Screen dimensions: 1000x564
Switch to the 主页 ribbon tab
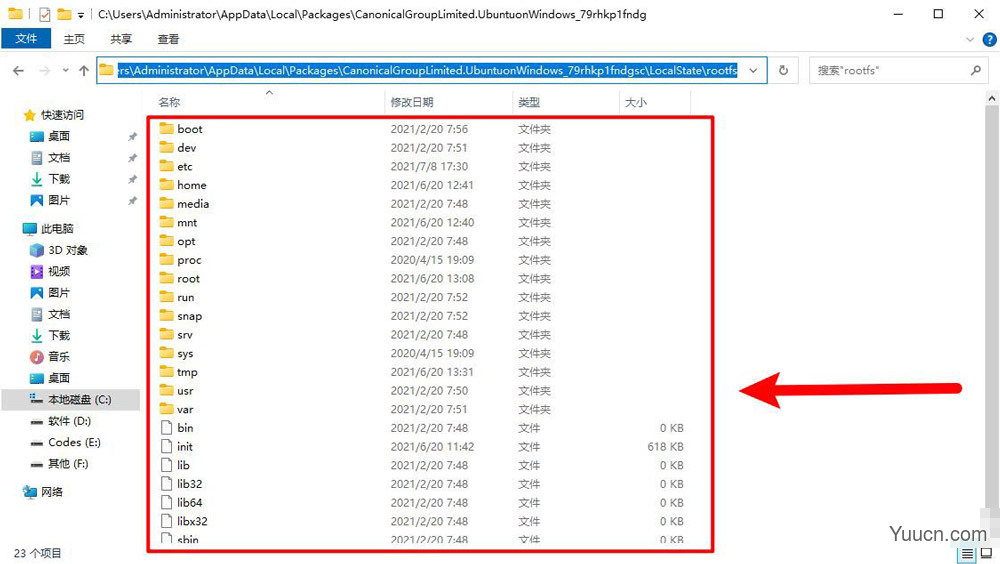(x=74, y=39)
